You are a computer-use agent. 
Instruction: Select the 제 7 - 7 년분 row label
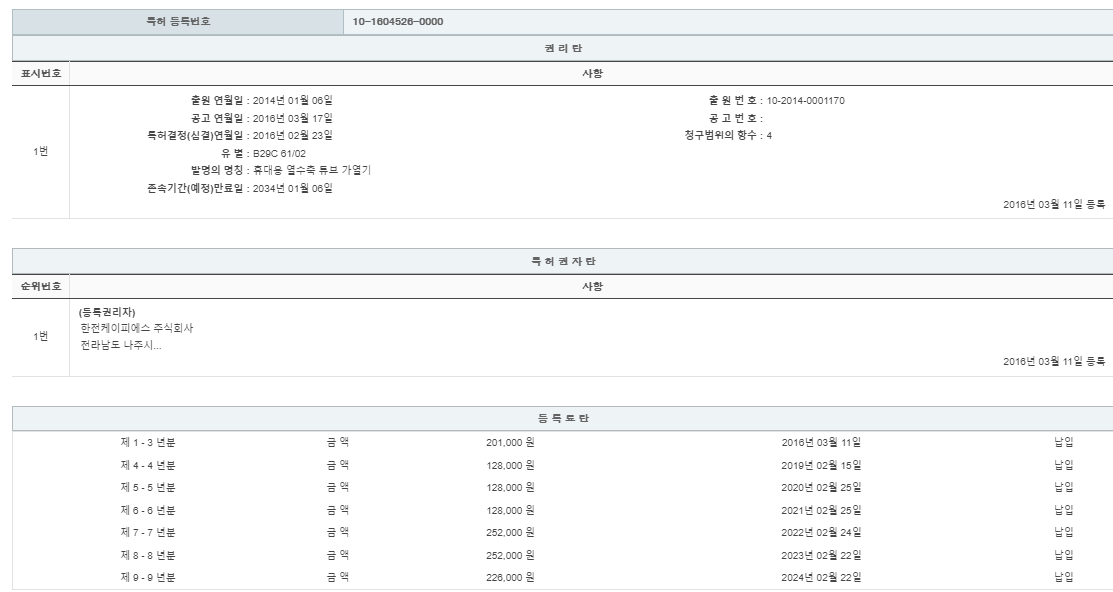(148, 532)
